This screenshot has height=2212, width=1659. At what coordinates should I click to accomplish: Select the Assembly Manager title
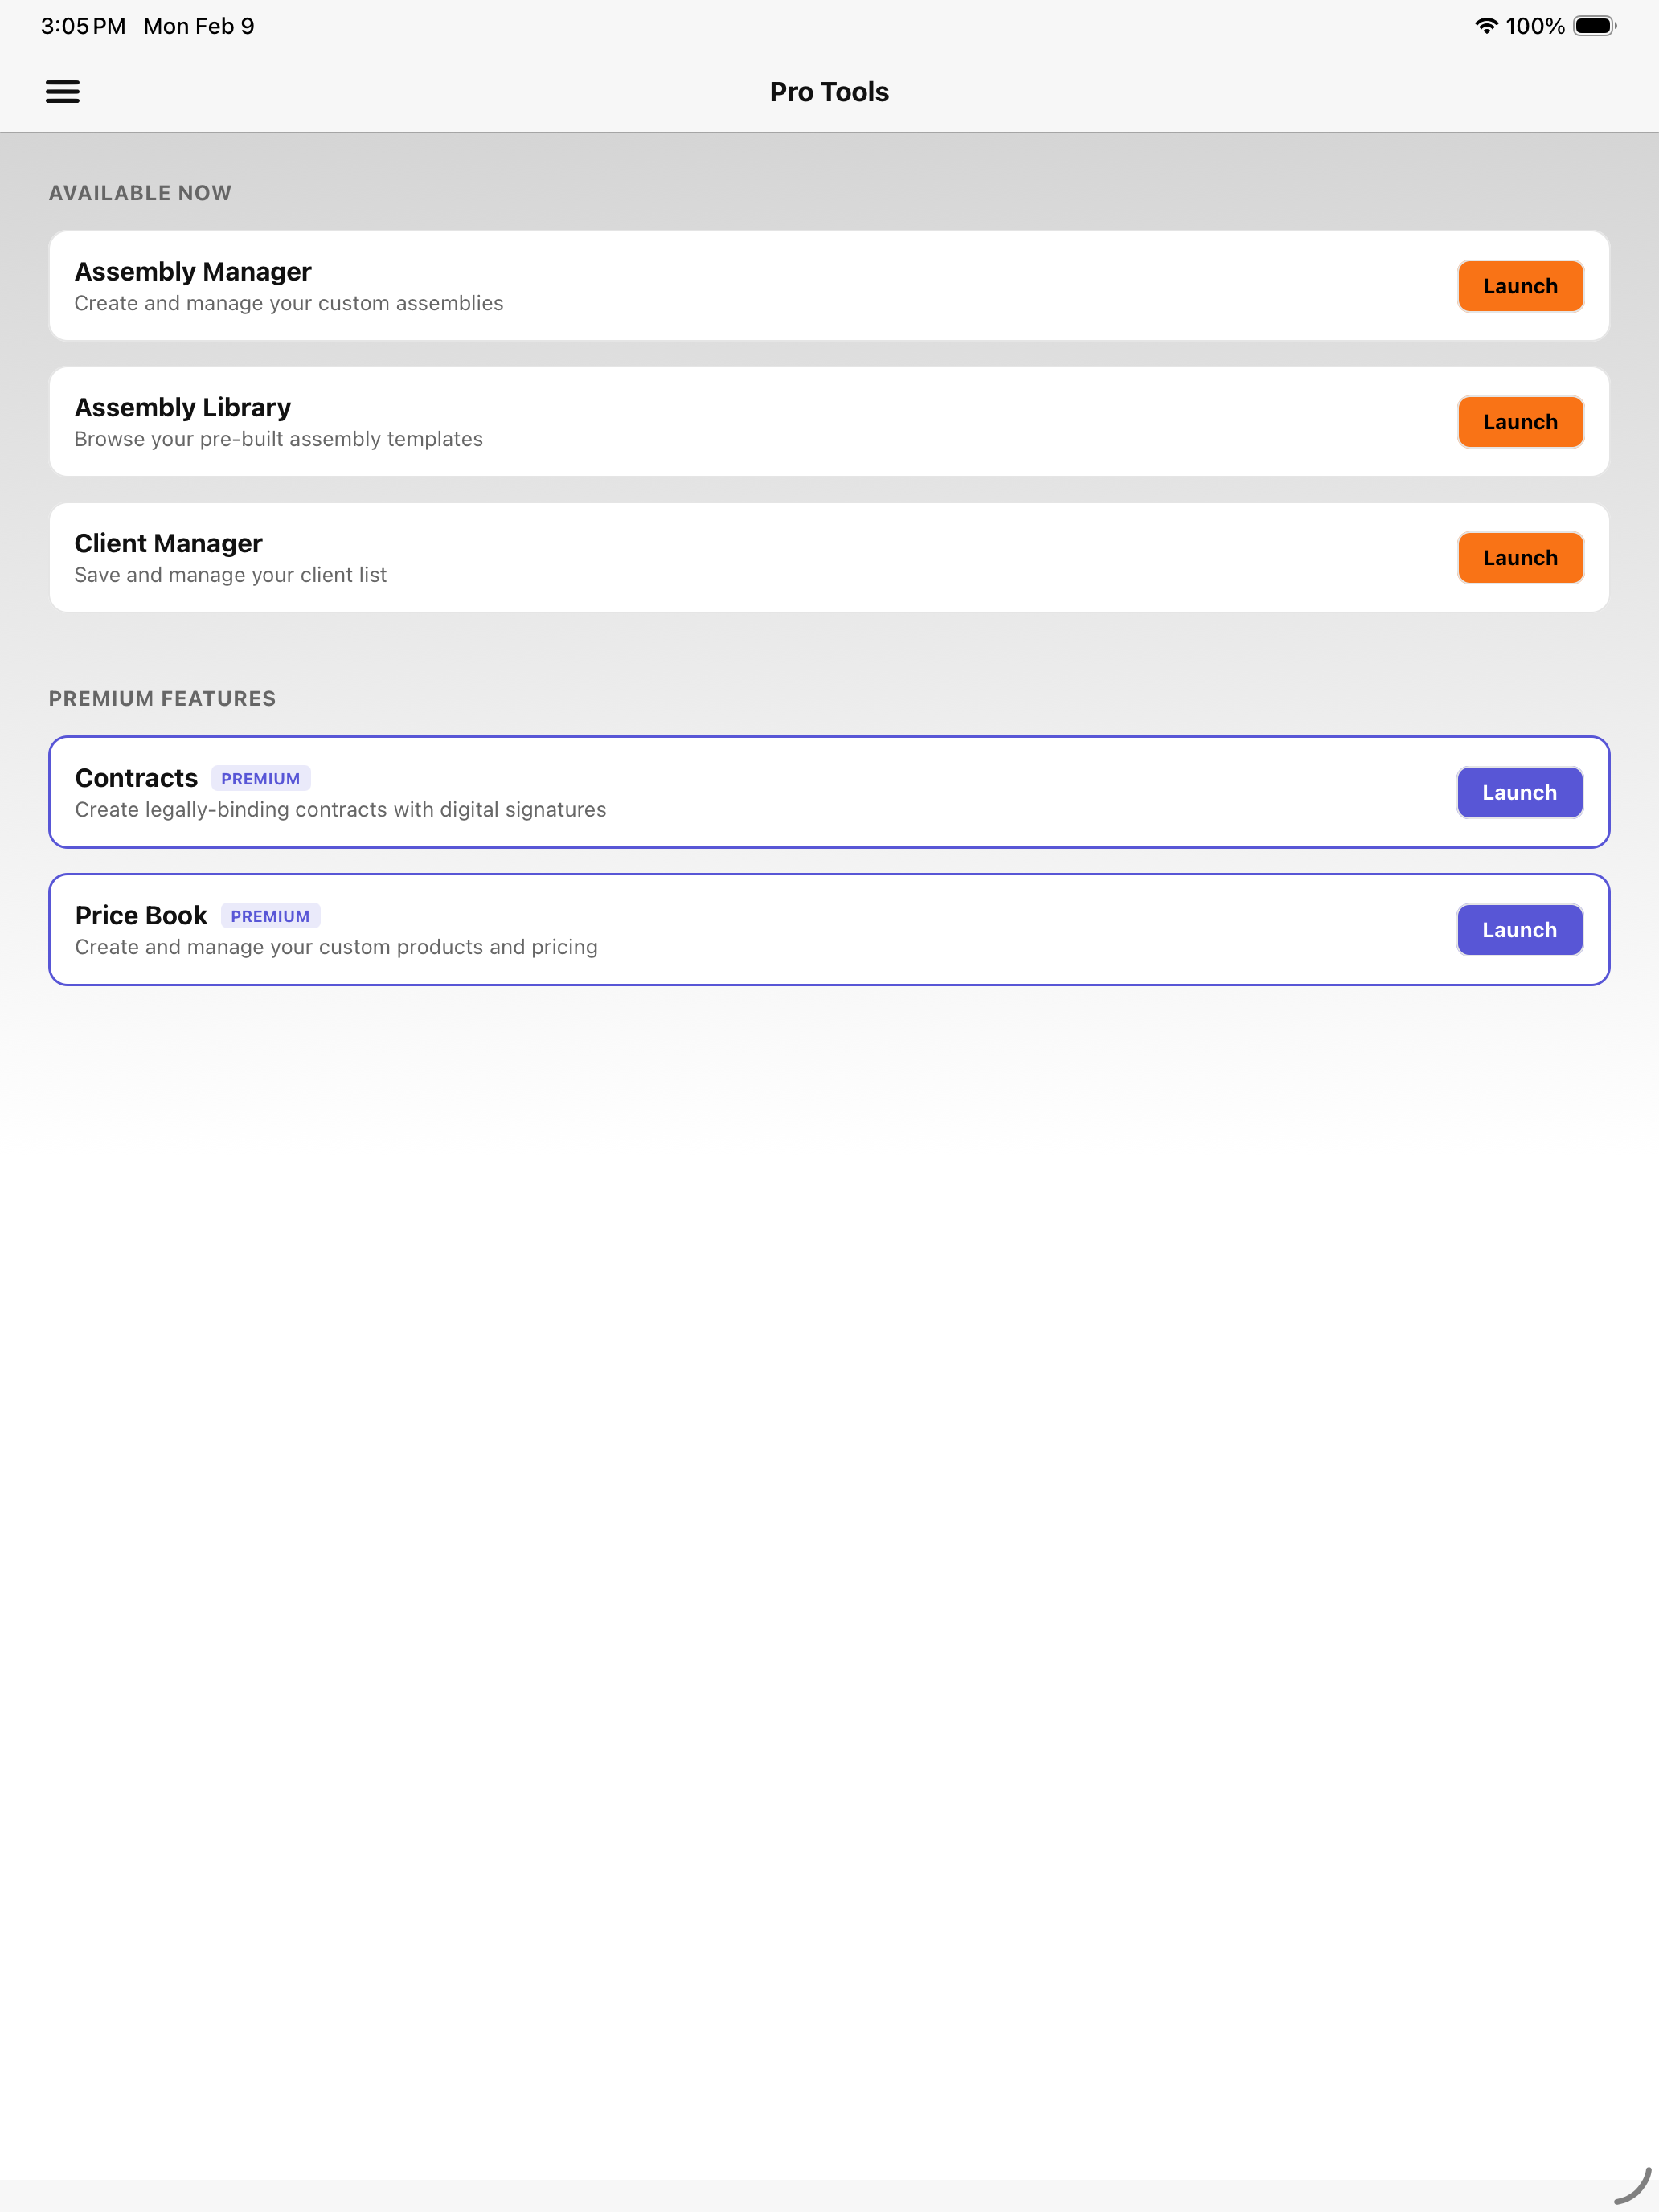(x=193, y=271)
